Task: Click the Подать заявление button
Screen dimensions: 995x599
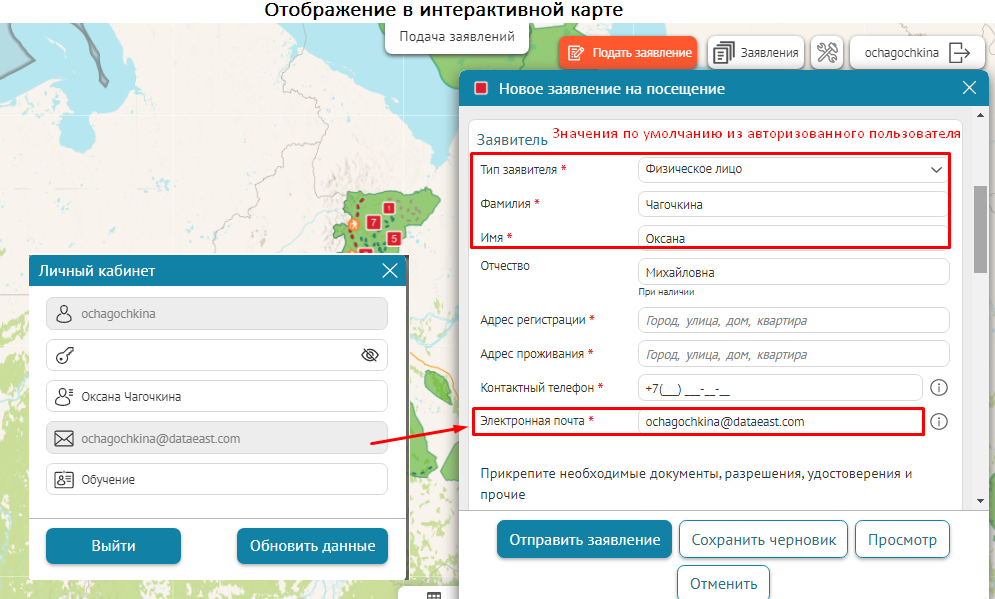Action: click(x=627, y=53)
